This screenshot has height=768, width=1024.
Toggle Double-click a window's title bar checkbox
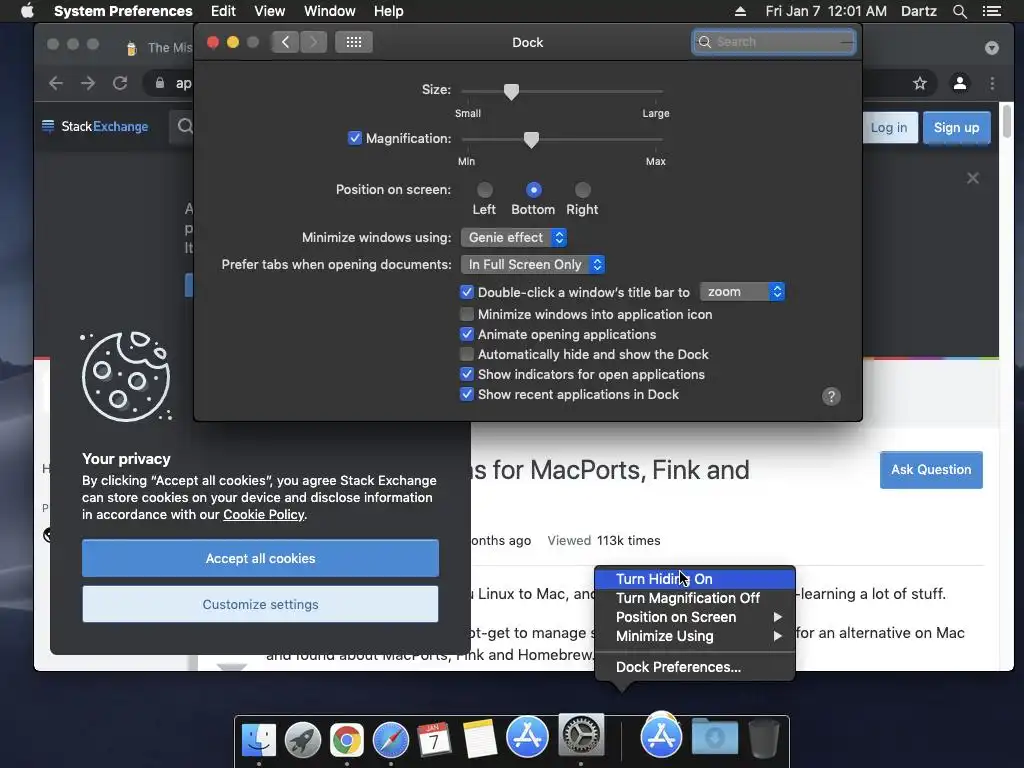pos(466,292)
